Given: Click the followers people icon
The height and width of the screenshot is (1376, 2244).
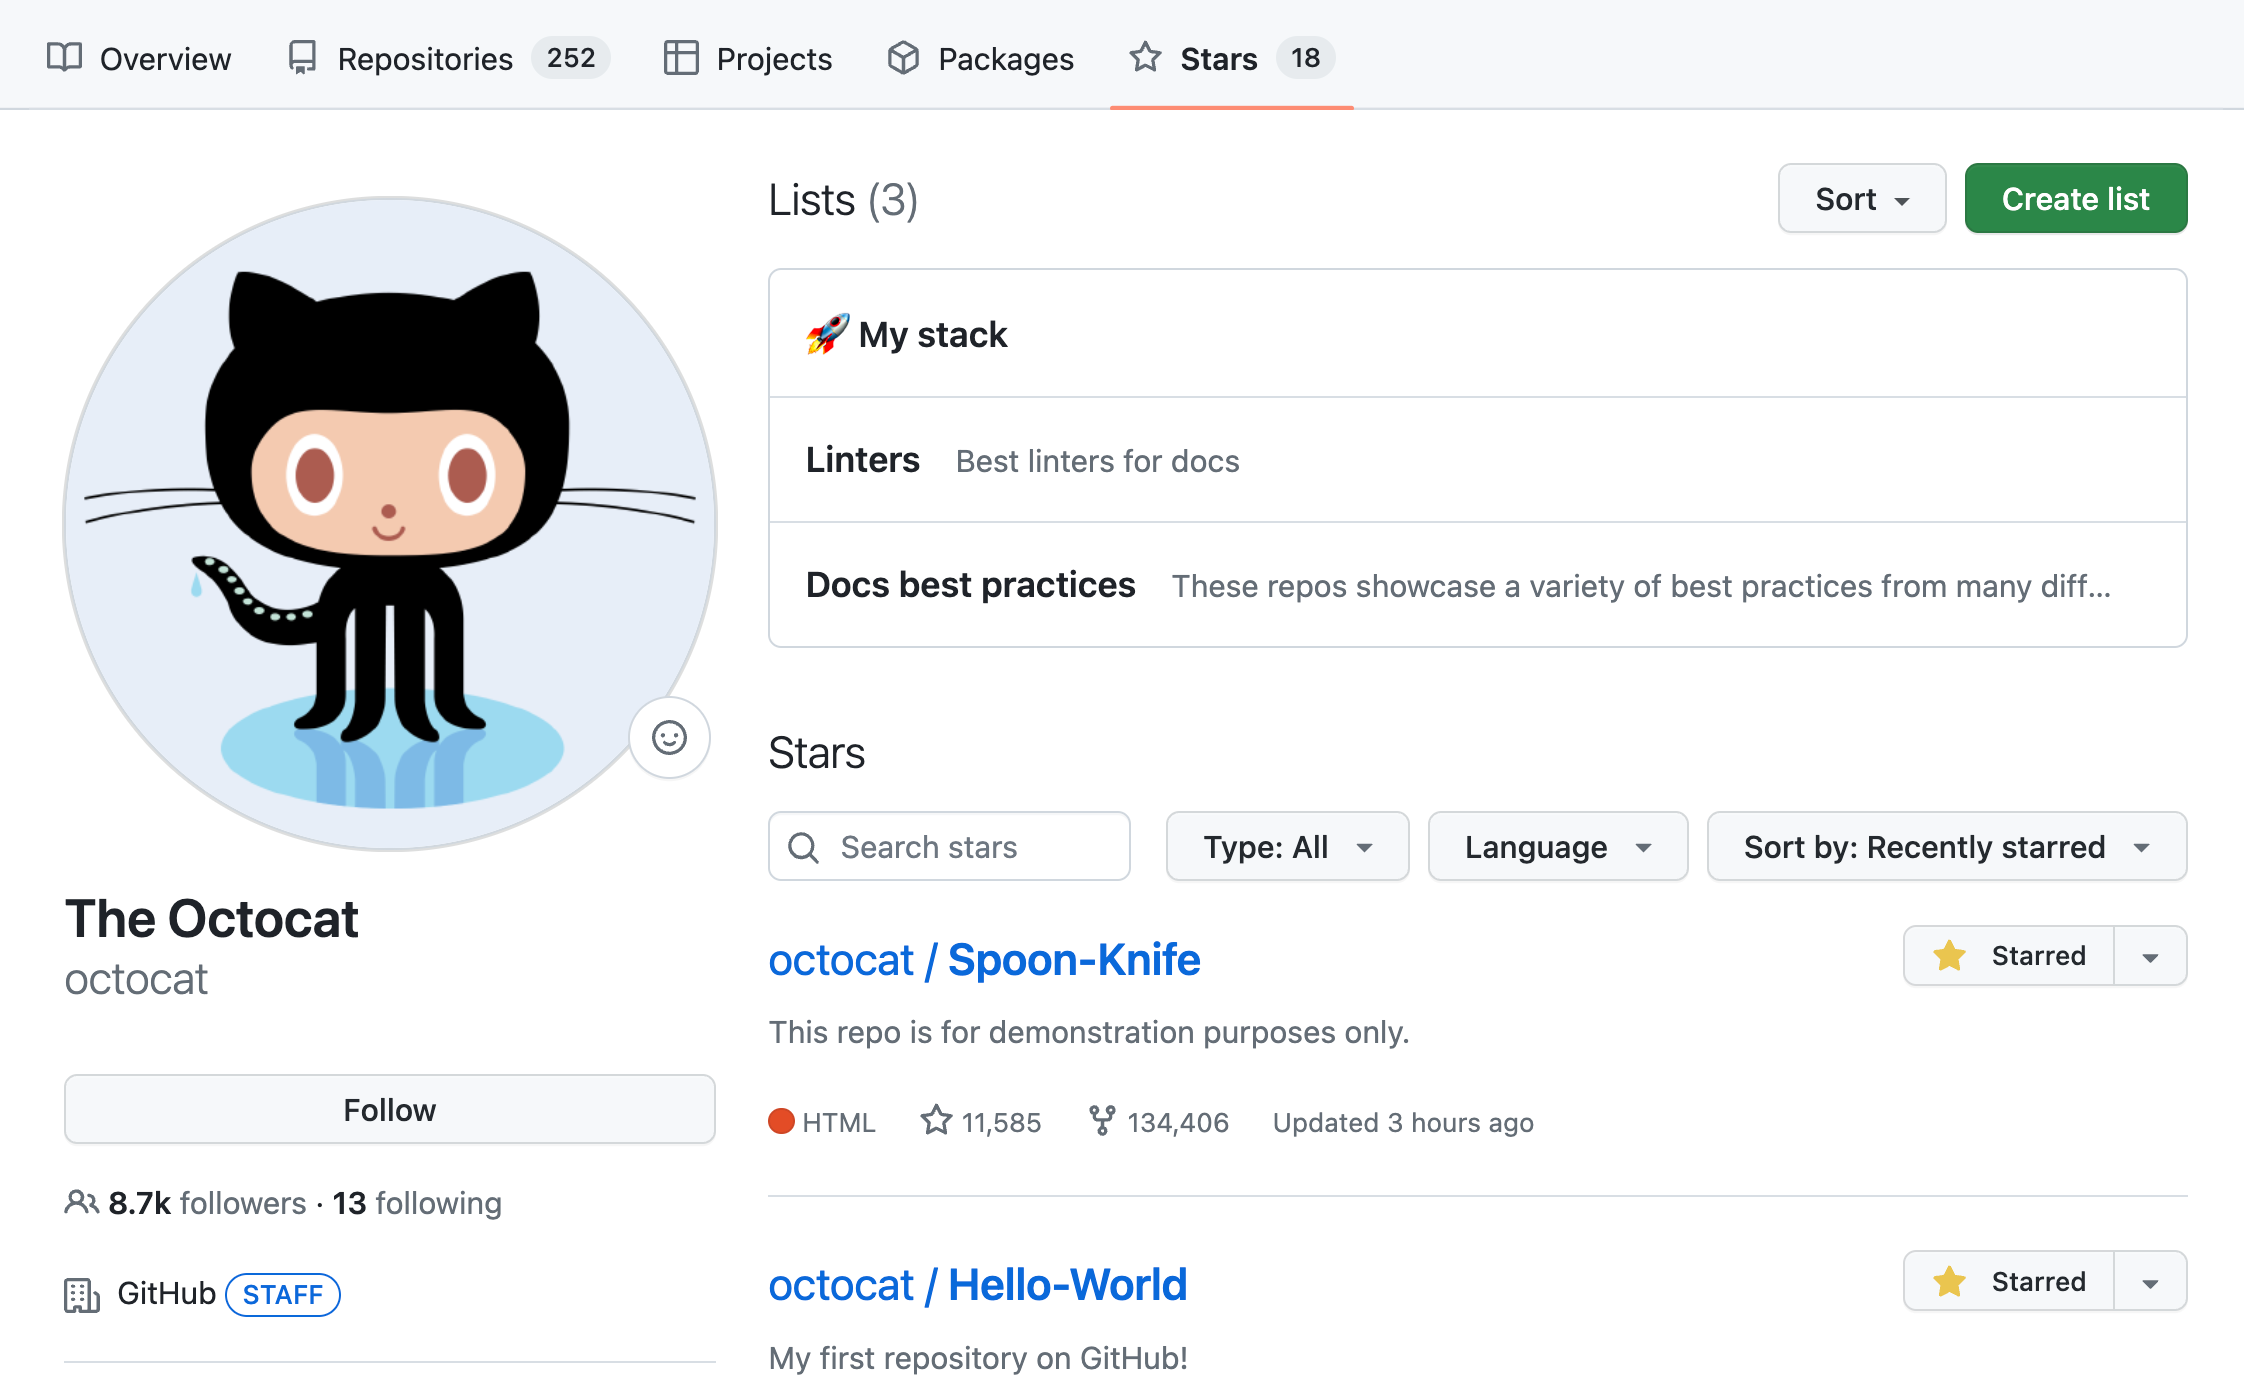Looking at the screenshot, I should (81, 1203).
